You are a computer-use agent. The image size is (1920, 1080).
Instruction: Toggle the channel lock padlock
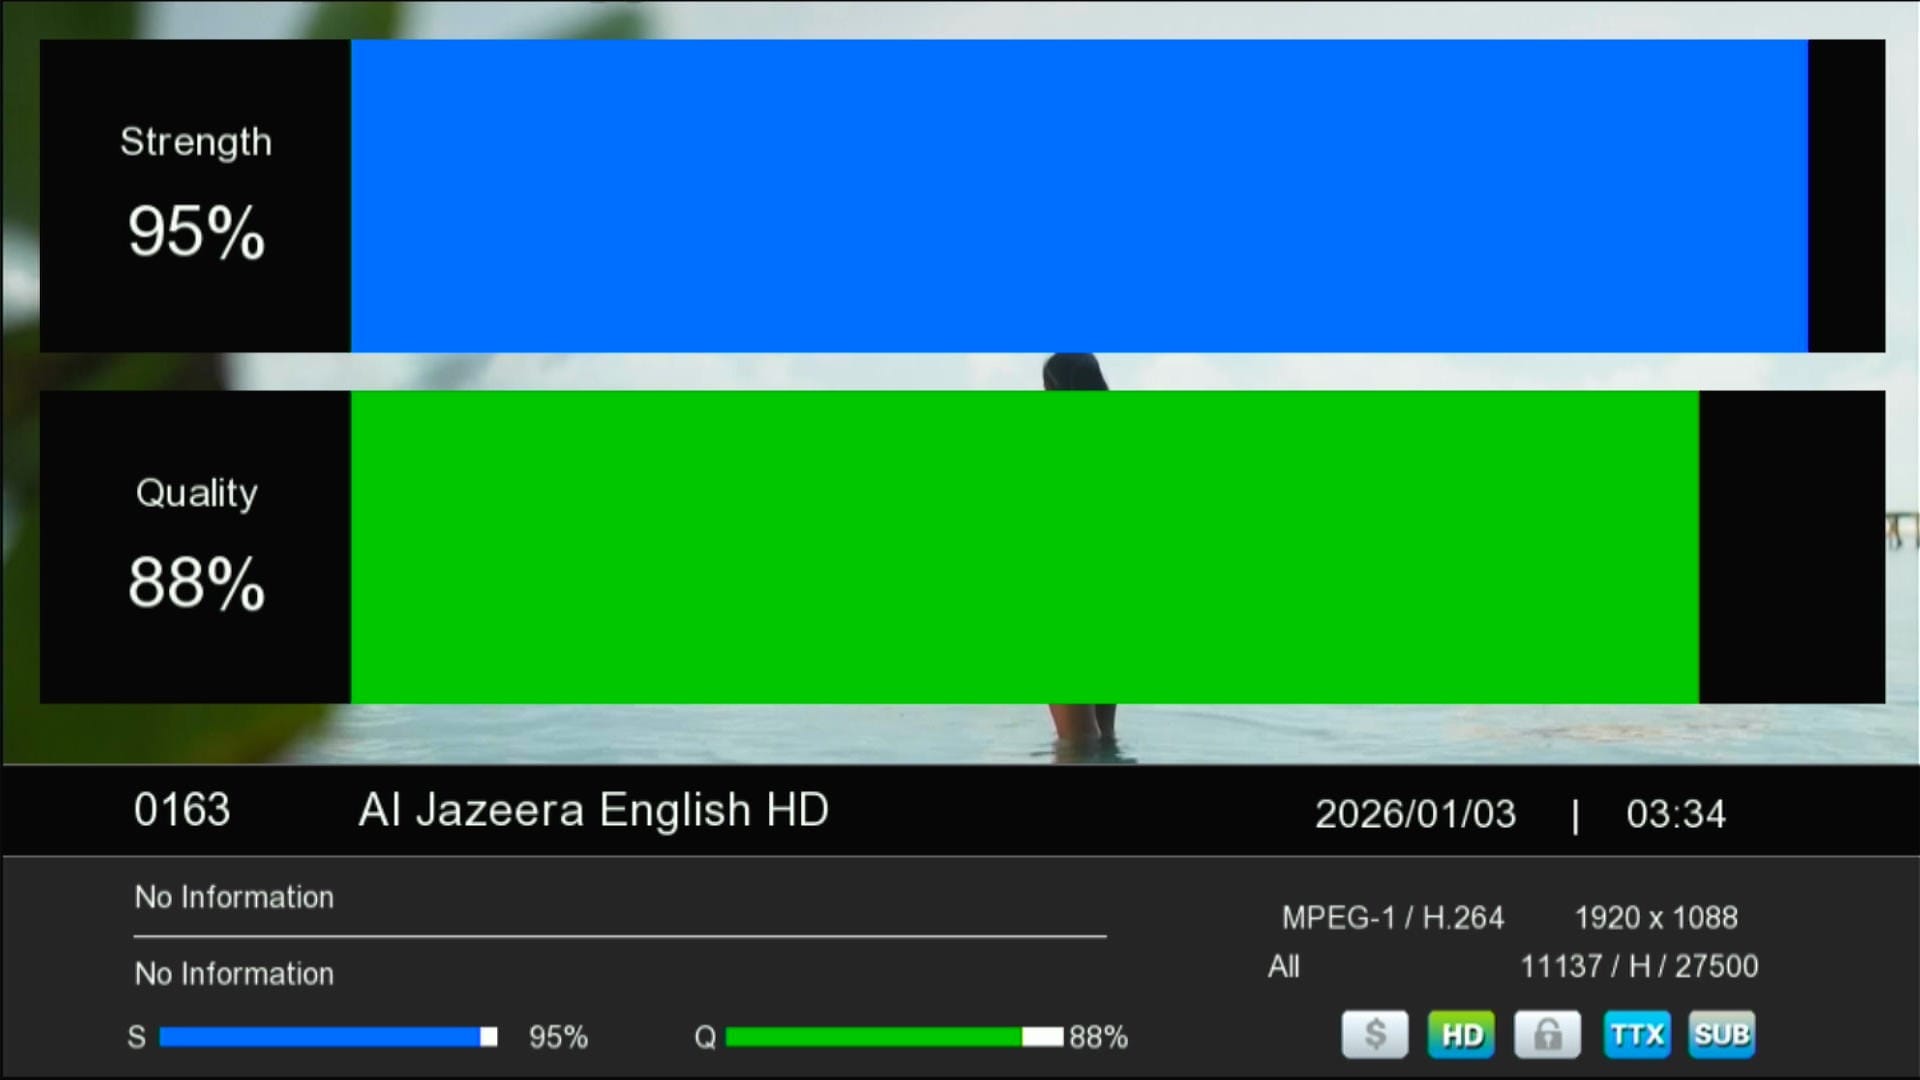[x=1547, y=1035]
